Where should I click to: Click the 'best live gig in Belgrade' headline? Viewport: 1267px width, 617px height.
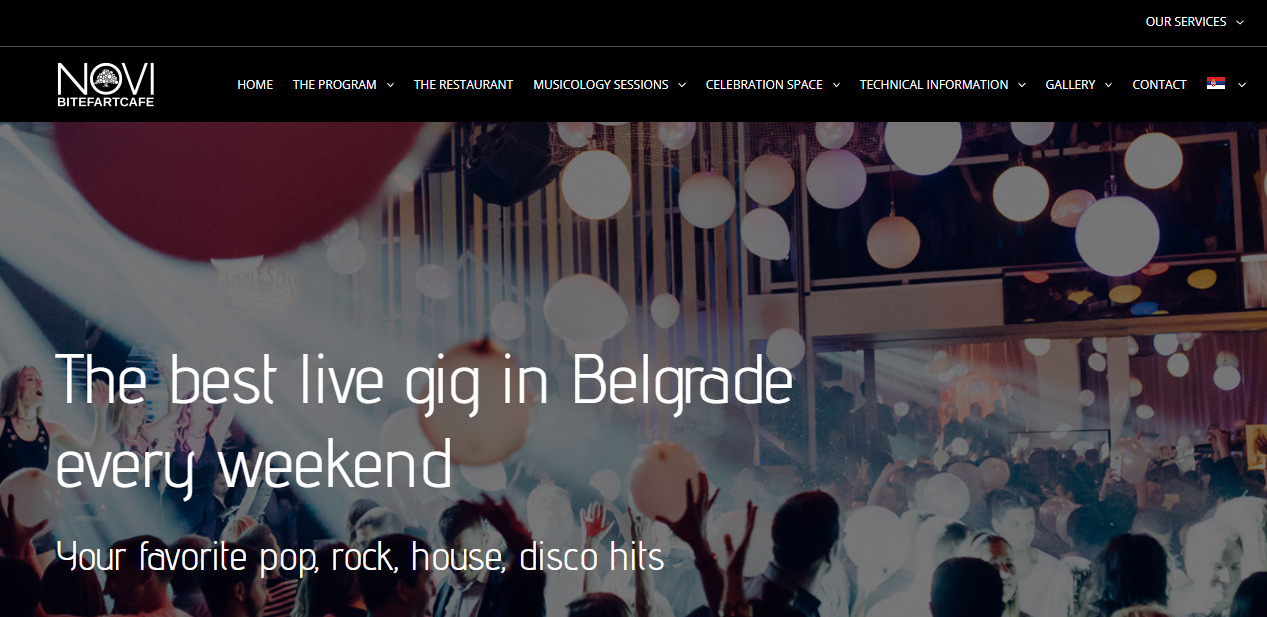(424, 418)
